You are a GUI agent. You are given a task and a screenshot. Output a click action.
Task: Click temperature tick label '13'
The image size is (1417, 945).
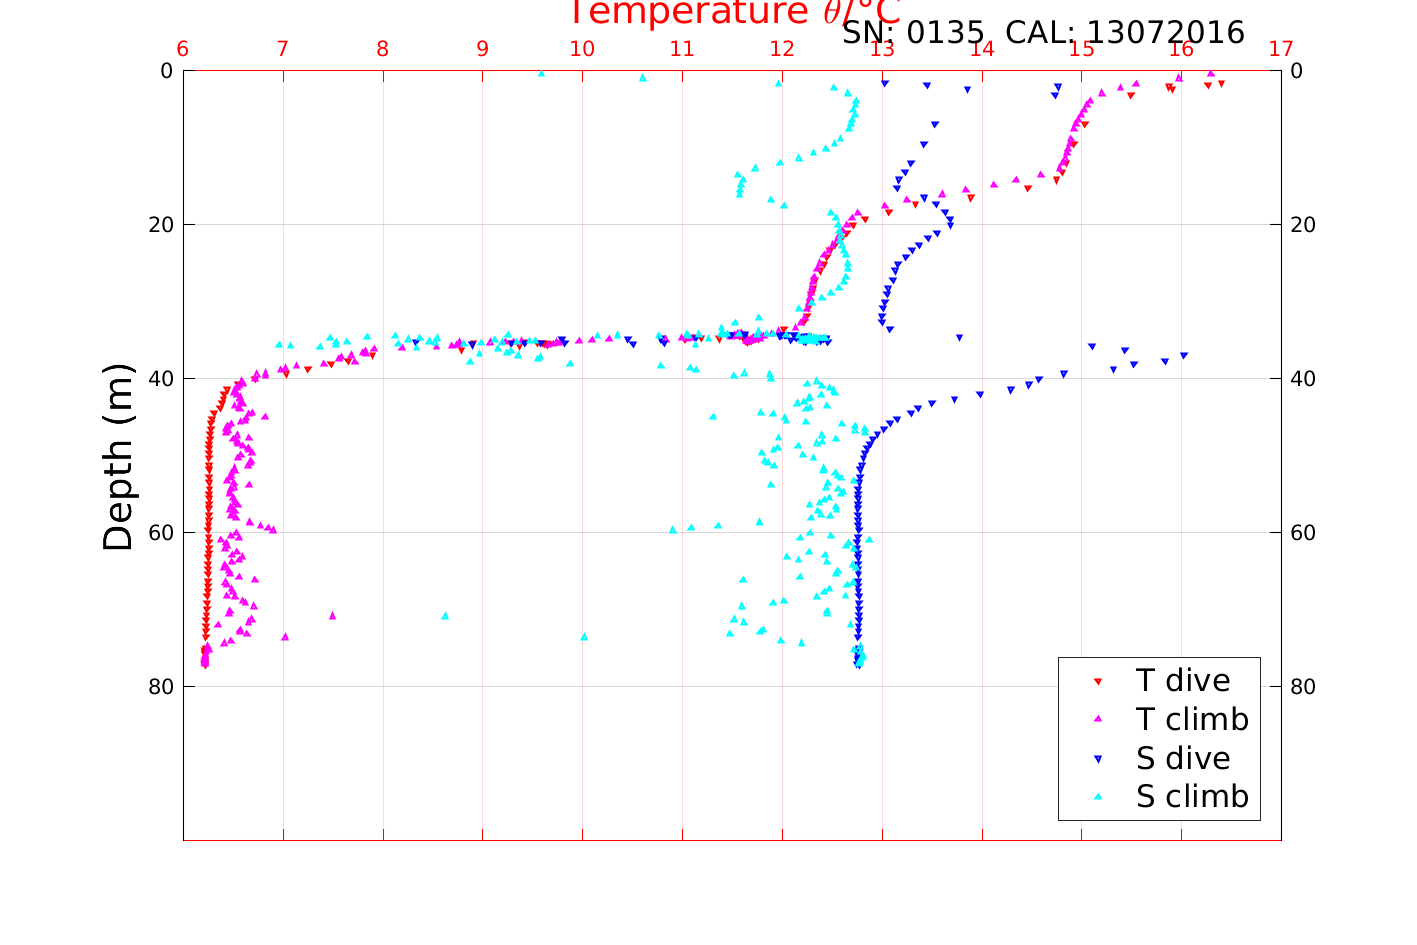(882, 49)
